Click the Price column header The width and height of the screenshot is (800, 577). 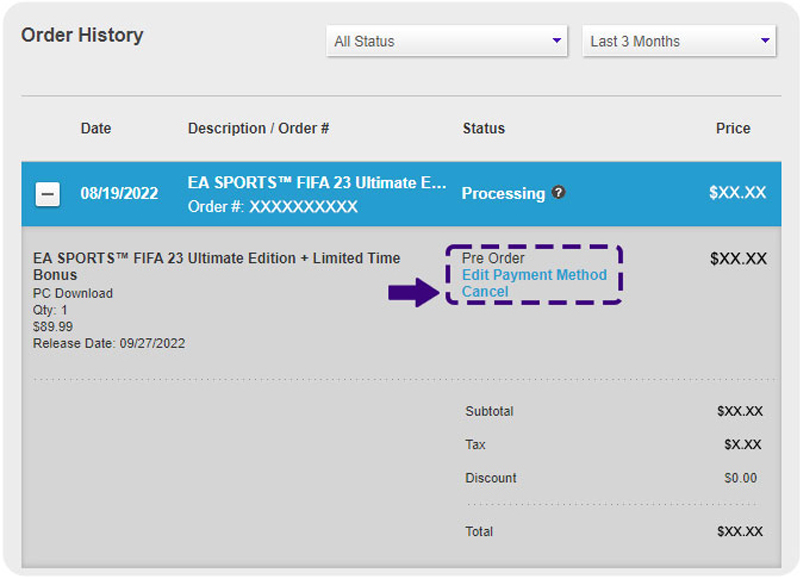pyautogui.click(x=733, y=128)
